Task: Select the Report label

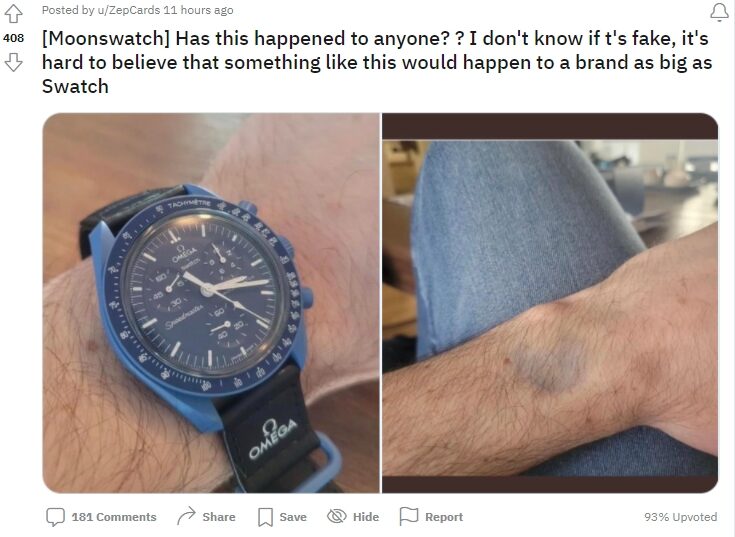Action: coord(444,517)
